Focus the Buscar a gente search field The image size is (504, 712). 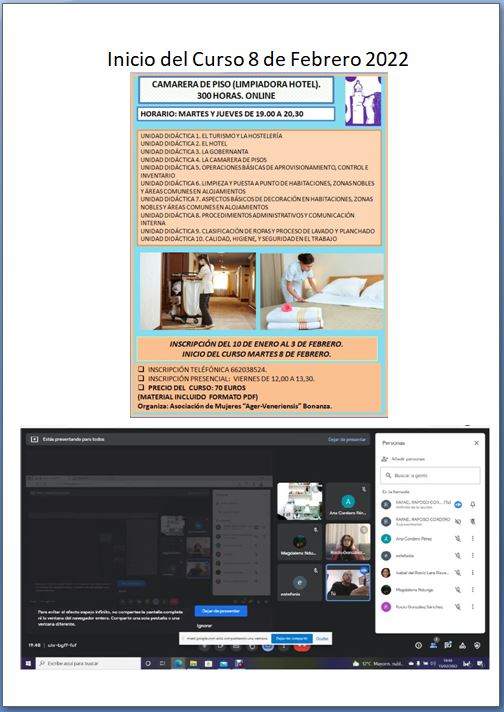(x=430, y=475)
